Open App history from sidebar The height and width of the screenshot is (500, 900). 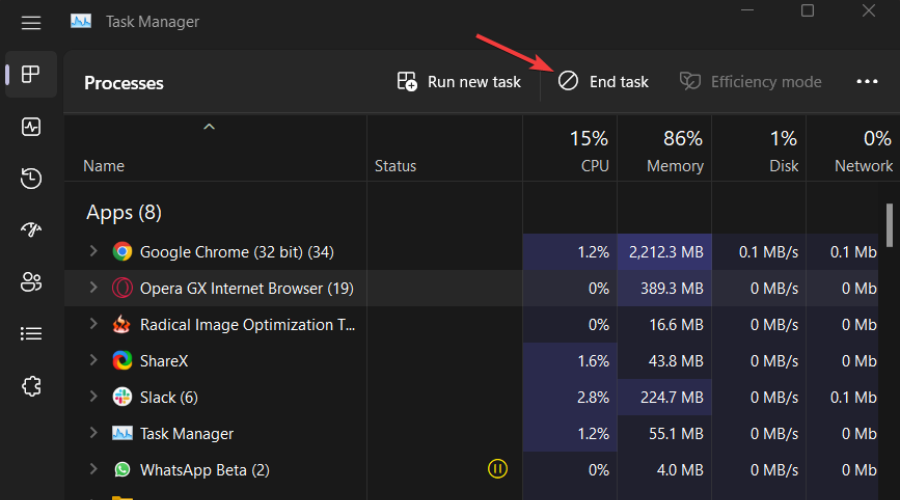pyautogui.click(x=31, y=179)
